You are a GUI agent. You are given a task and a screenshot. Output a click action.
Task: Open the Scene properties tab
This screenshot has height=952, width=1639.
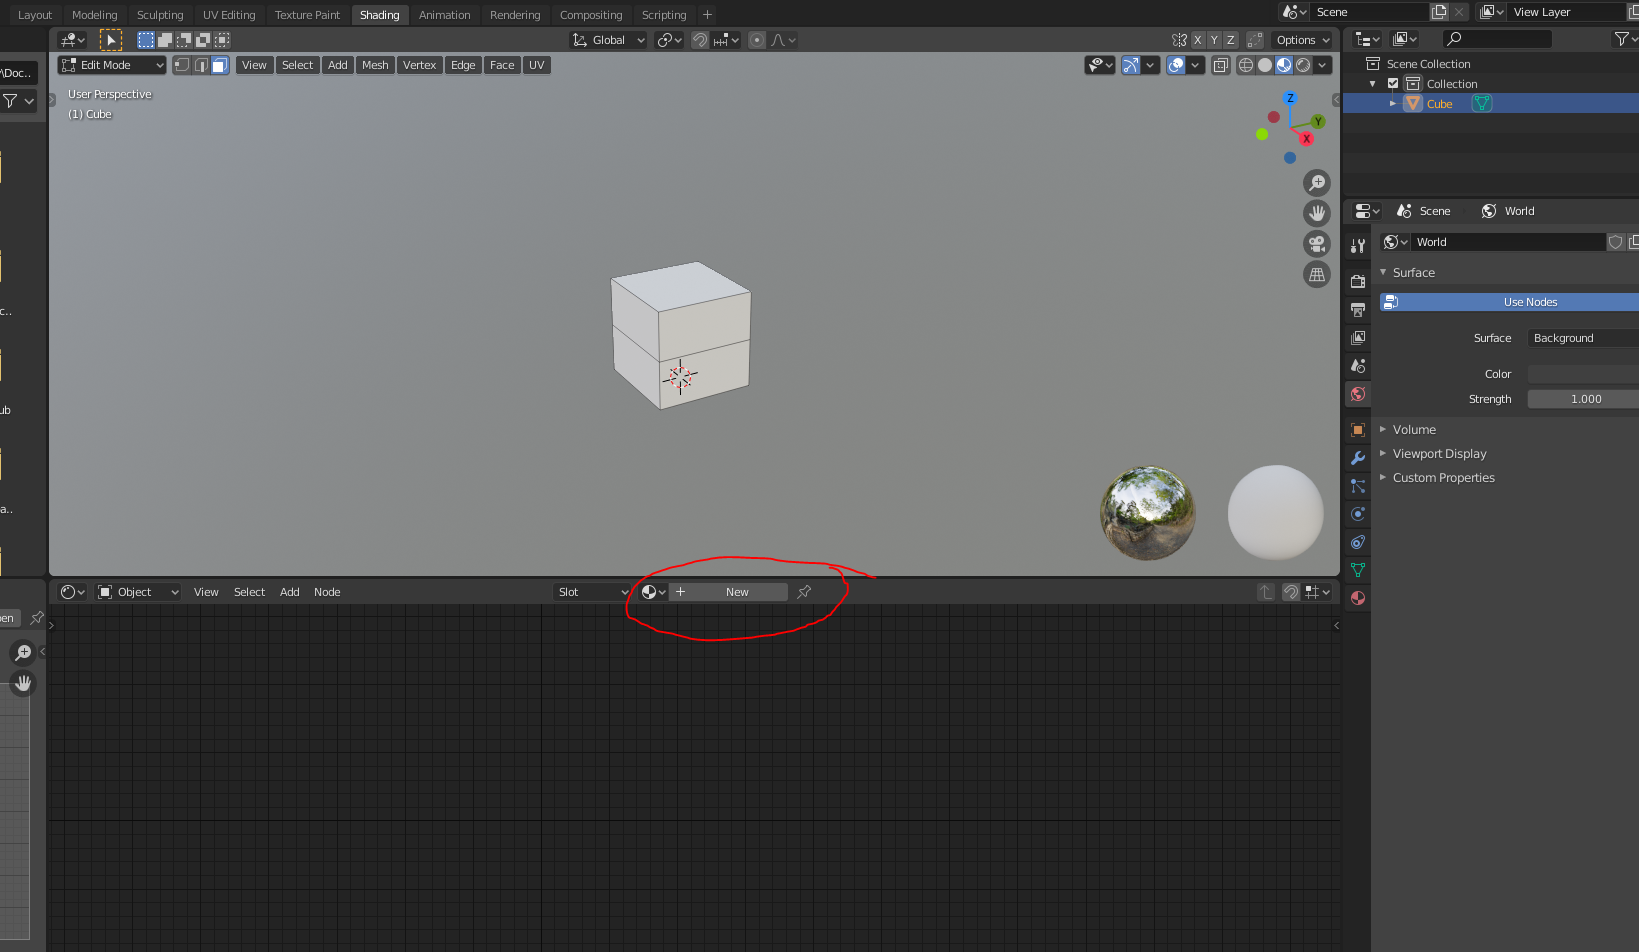(1358, 366)
